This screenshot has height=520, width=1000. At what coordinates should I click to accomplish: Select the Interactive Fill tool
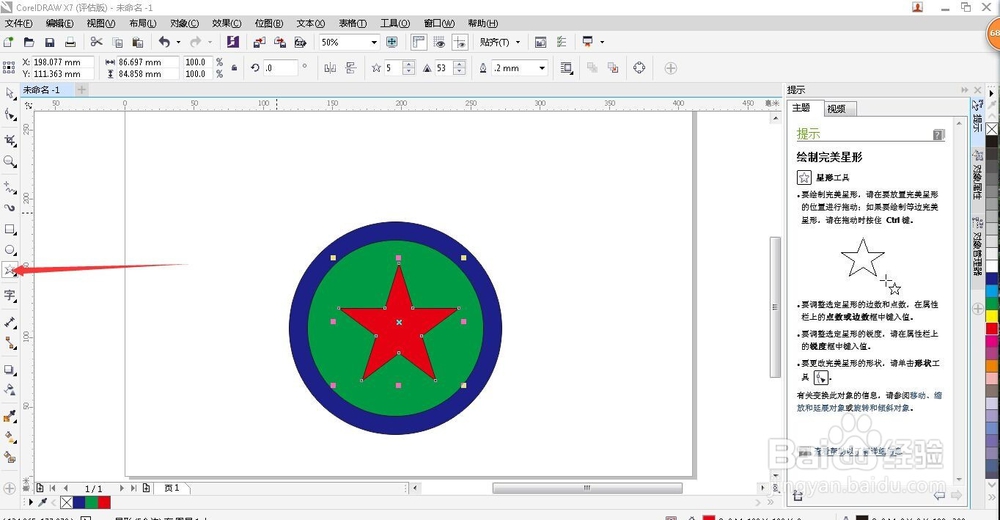pos(10,437)
